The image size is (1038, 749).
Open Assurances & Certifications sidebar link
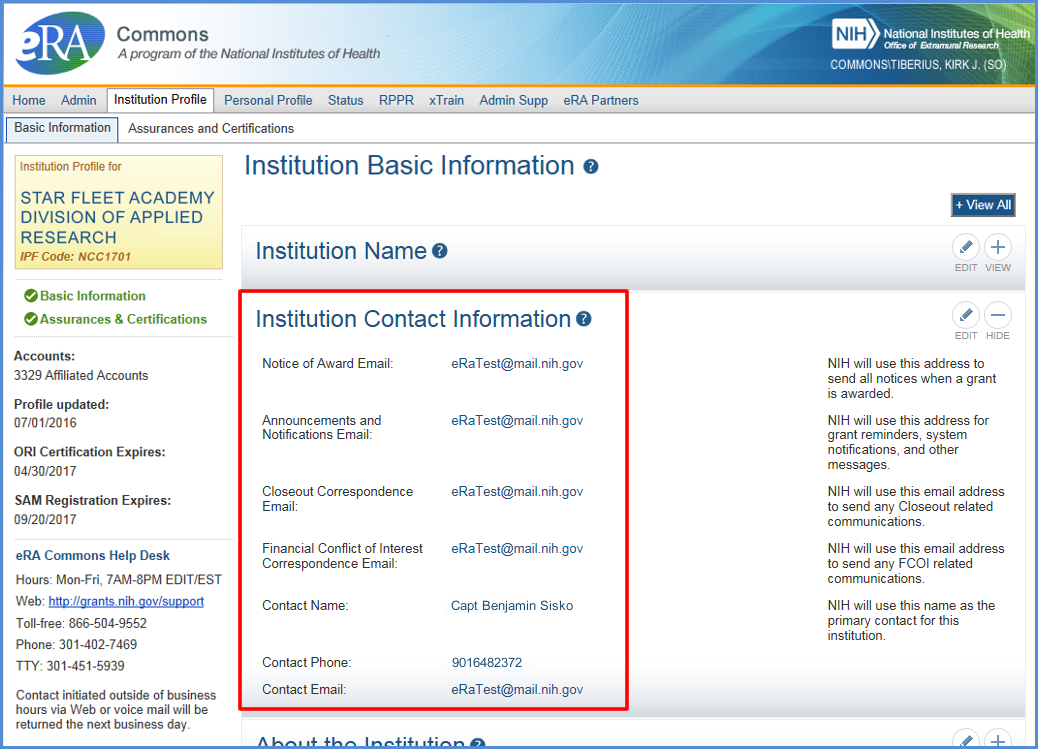tap(123, 319)
